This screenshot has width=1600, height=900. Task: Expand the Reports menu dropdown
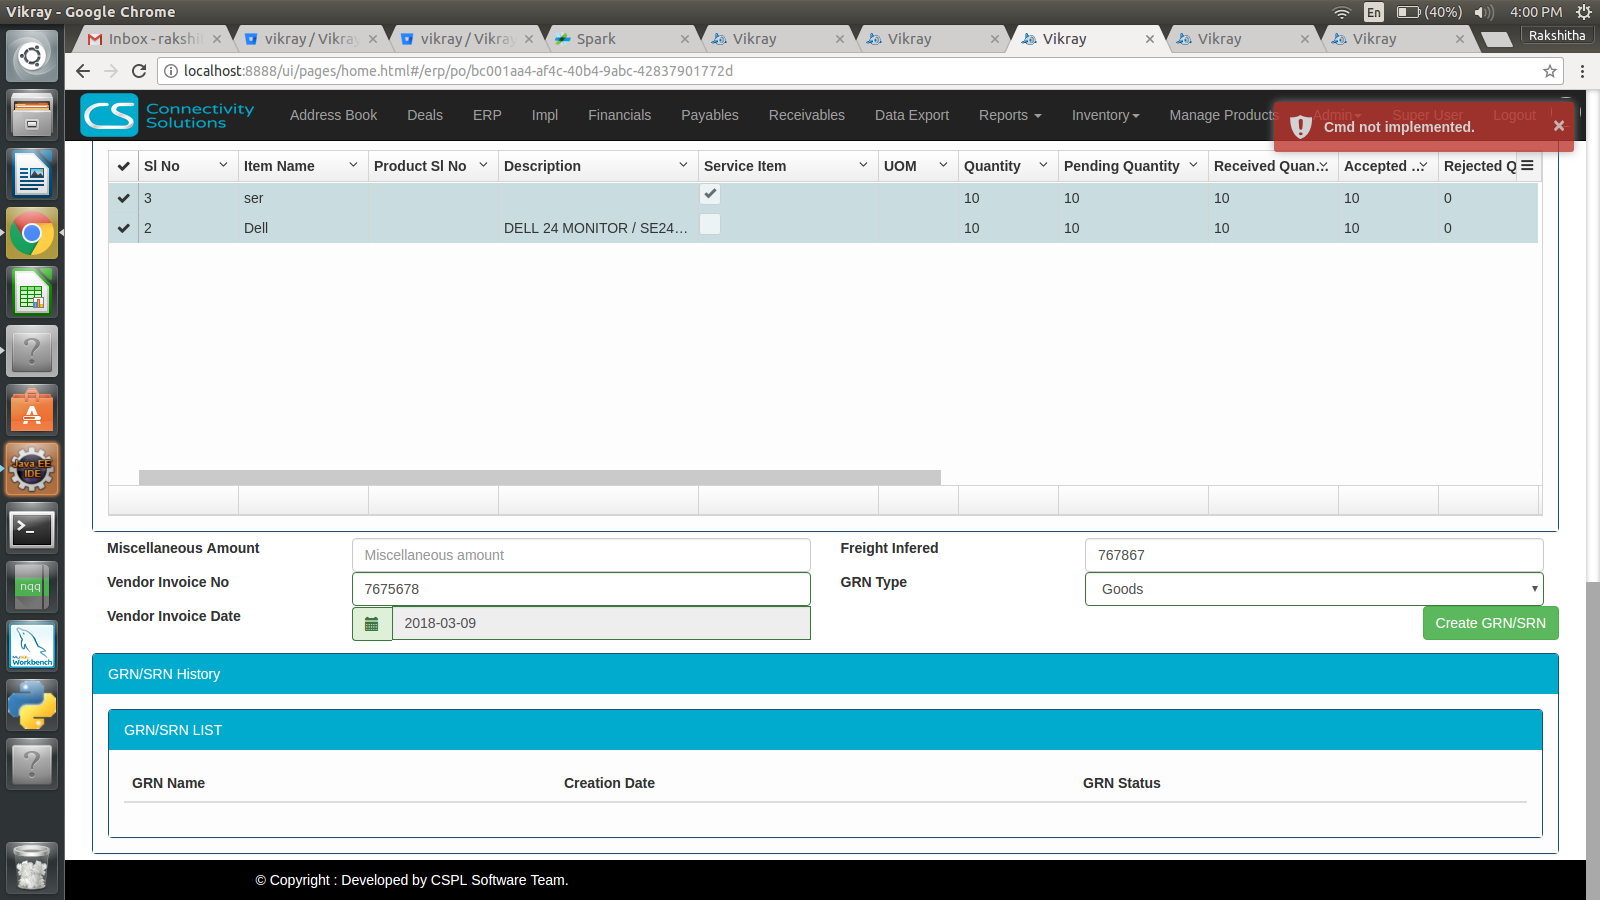[1009, 115]
